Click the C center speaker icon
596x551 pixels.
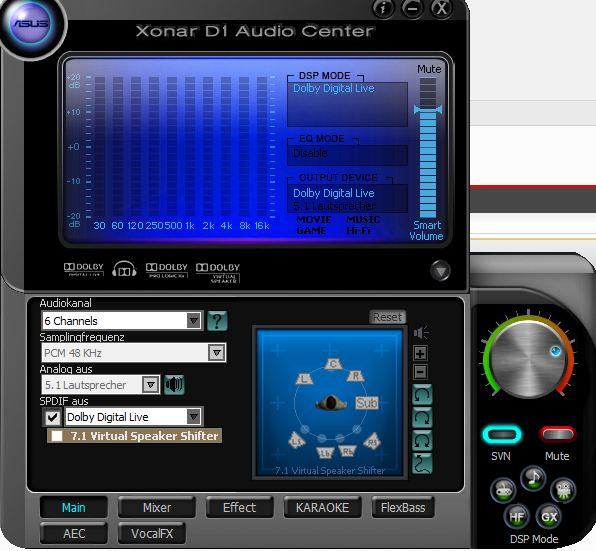coord(333,364)
